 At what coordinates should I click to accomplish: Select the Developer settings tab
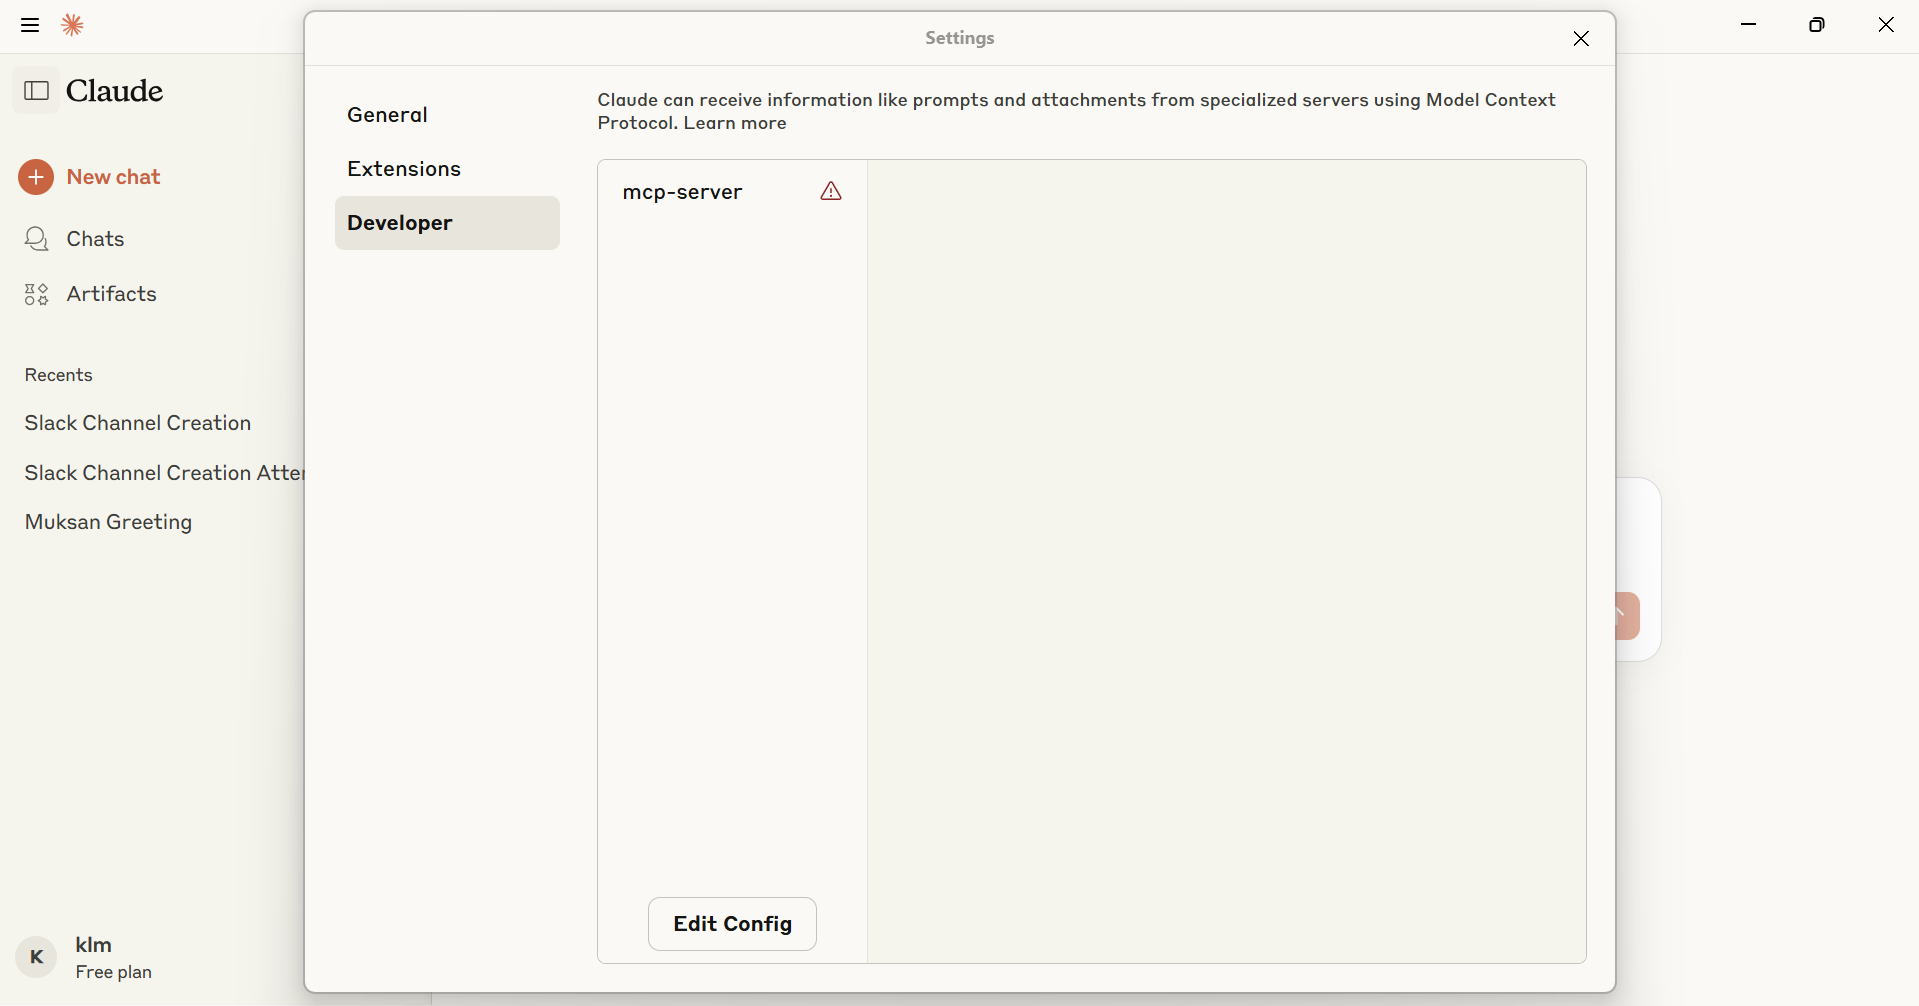(x=447, y=223)
